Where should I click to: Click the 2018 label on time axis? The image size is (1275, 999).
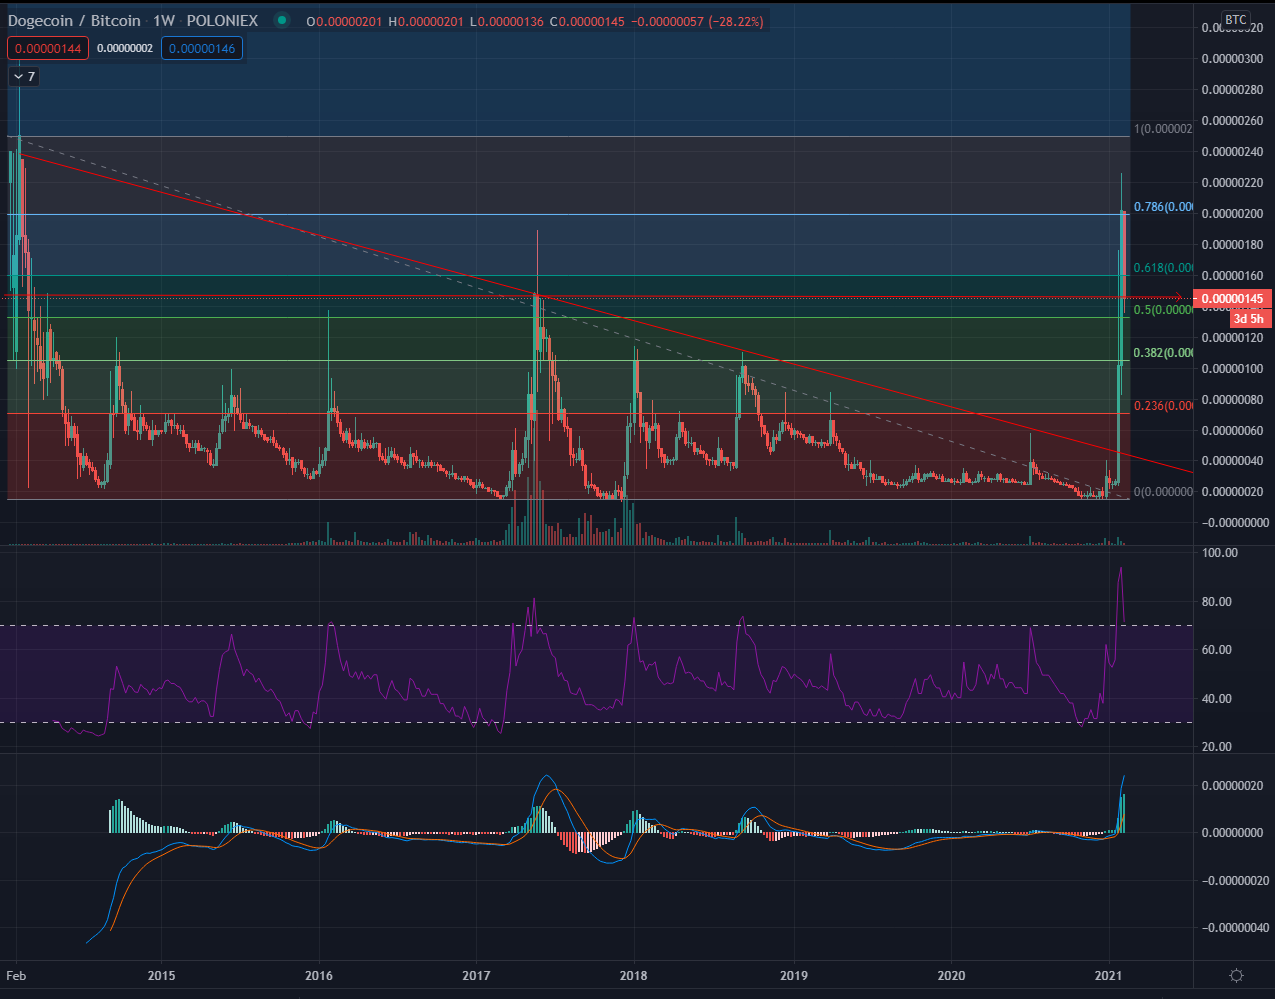click(x=633, y=975)
